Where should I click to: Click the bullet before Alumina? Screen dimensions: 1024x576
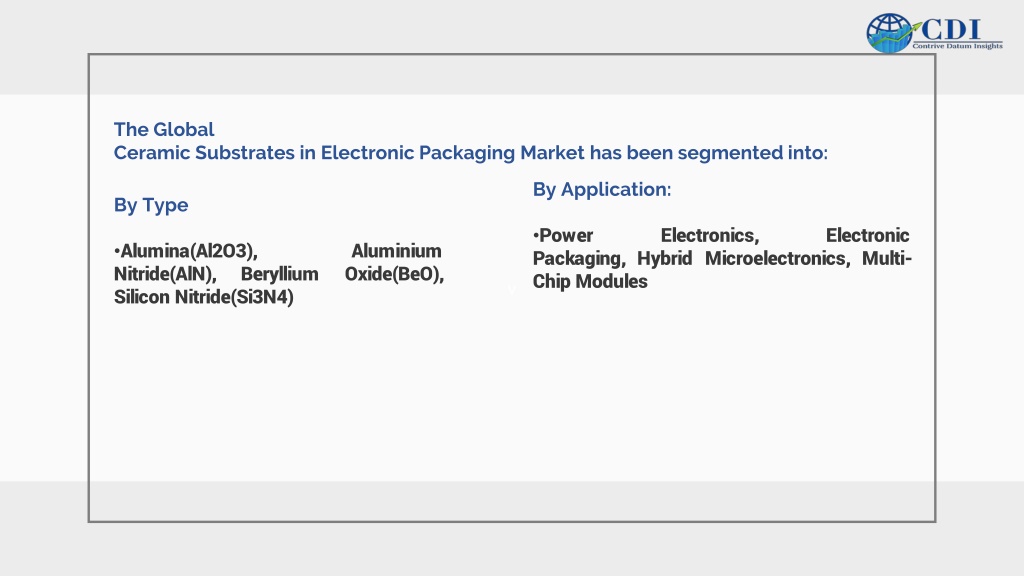click(x=117, y=251)
